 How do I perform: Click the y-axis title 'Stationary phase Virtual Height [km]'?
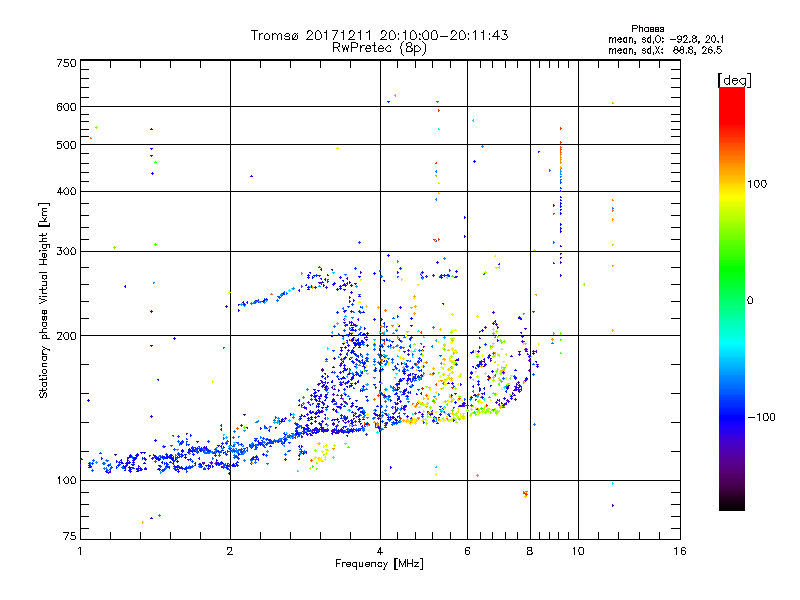pyautogui.click(x=43, y=300)
